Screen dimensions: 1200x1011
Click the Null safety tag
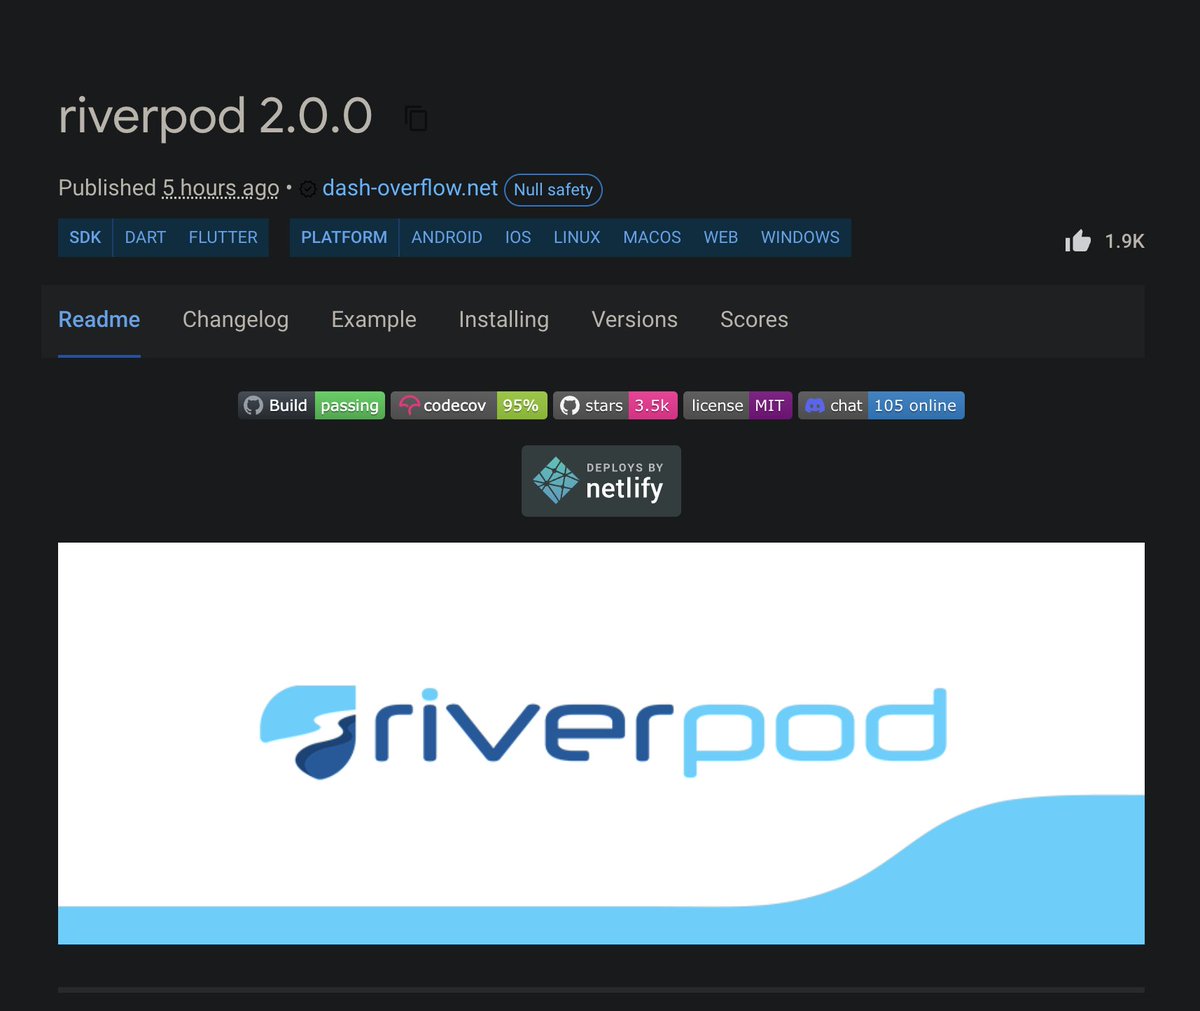coord(553,189)
